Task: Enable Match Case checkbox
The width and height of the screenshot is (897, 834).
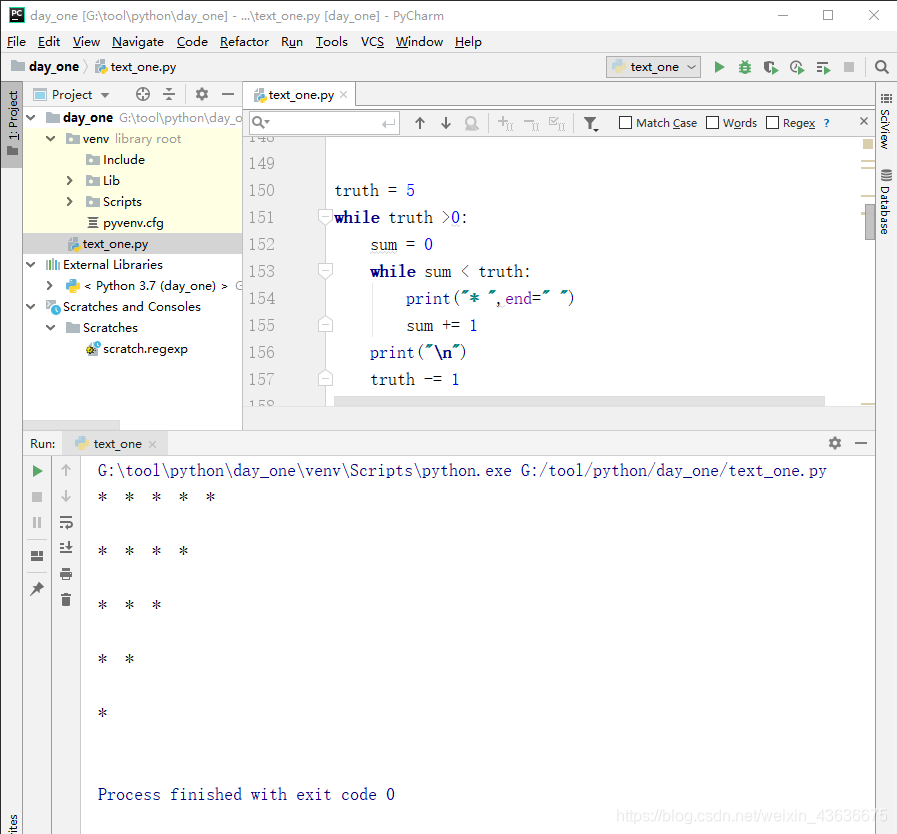Action: [625, 123]
